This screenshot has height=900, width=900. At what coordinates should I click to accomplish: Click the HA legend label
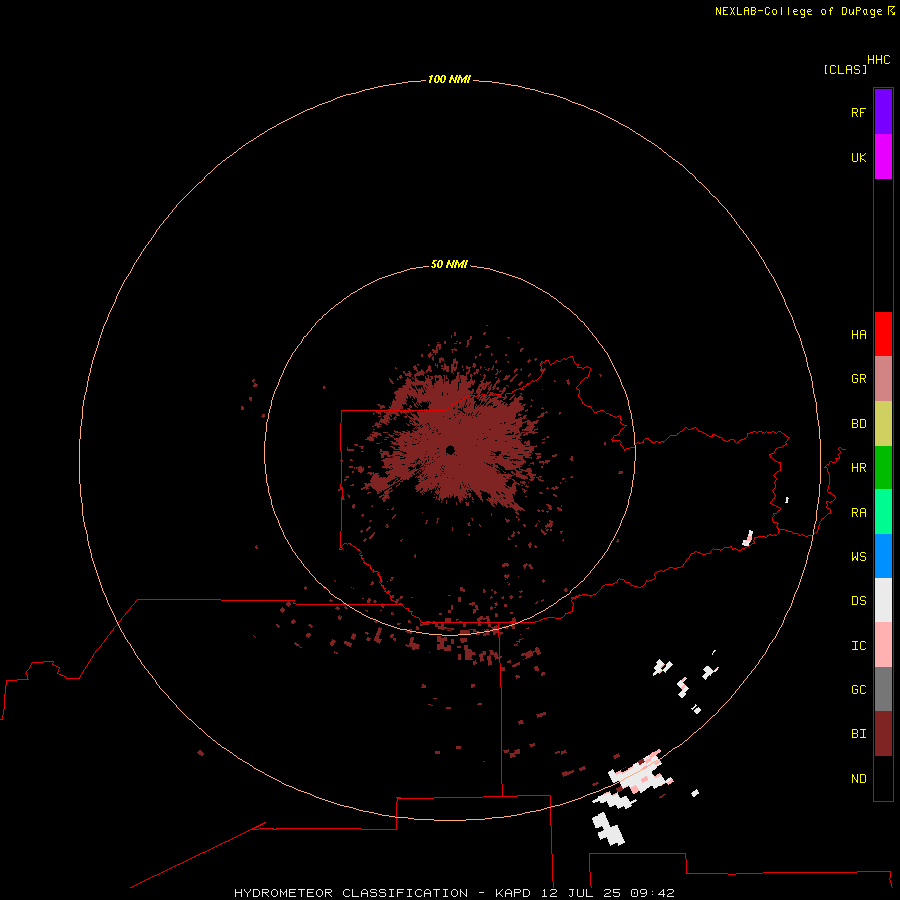(858, 335)
